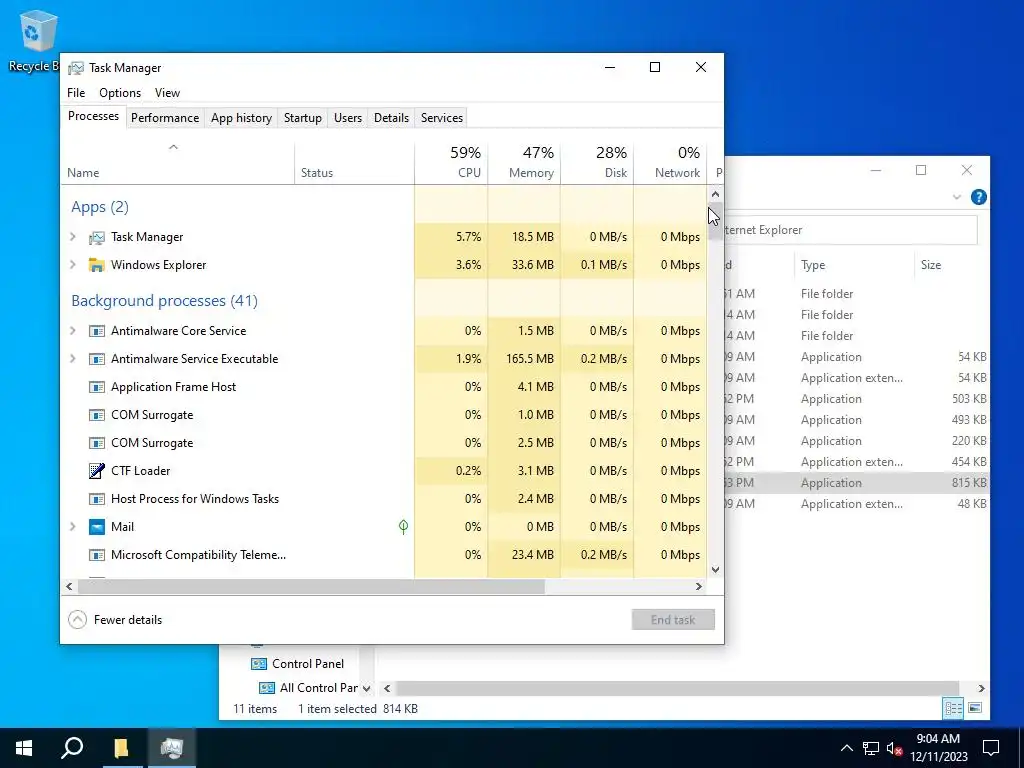Viewport: 1024px width, 768px height.
Task: Expand the Mail process row
Action: point(73,526)
